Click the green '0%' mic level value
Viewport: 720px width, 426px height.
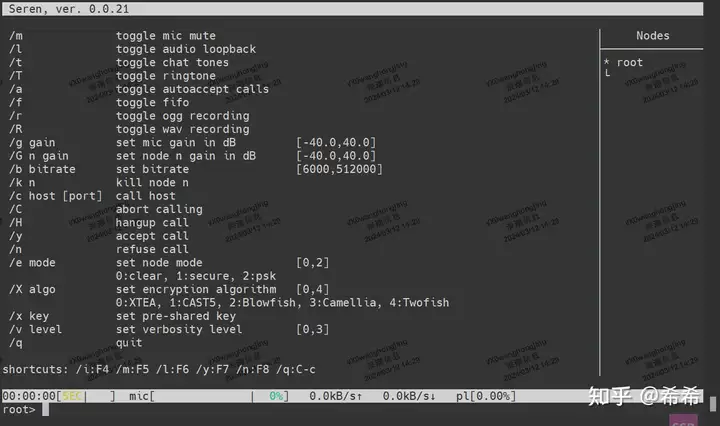click(x=276, y=396)
